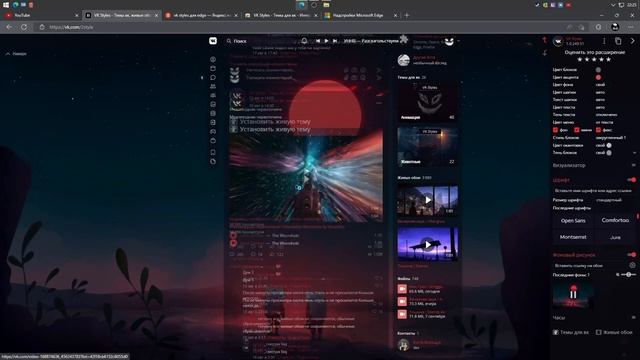Click the puzzle-piece icon in VK header
Image resolution: width=640 pixels, height=360 pixels.
pos(404,39)
